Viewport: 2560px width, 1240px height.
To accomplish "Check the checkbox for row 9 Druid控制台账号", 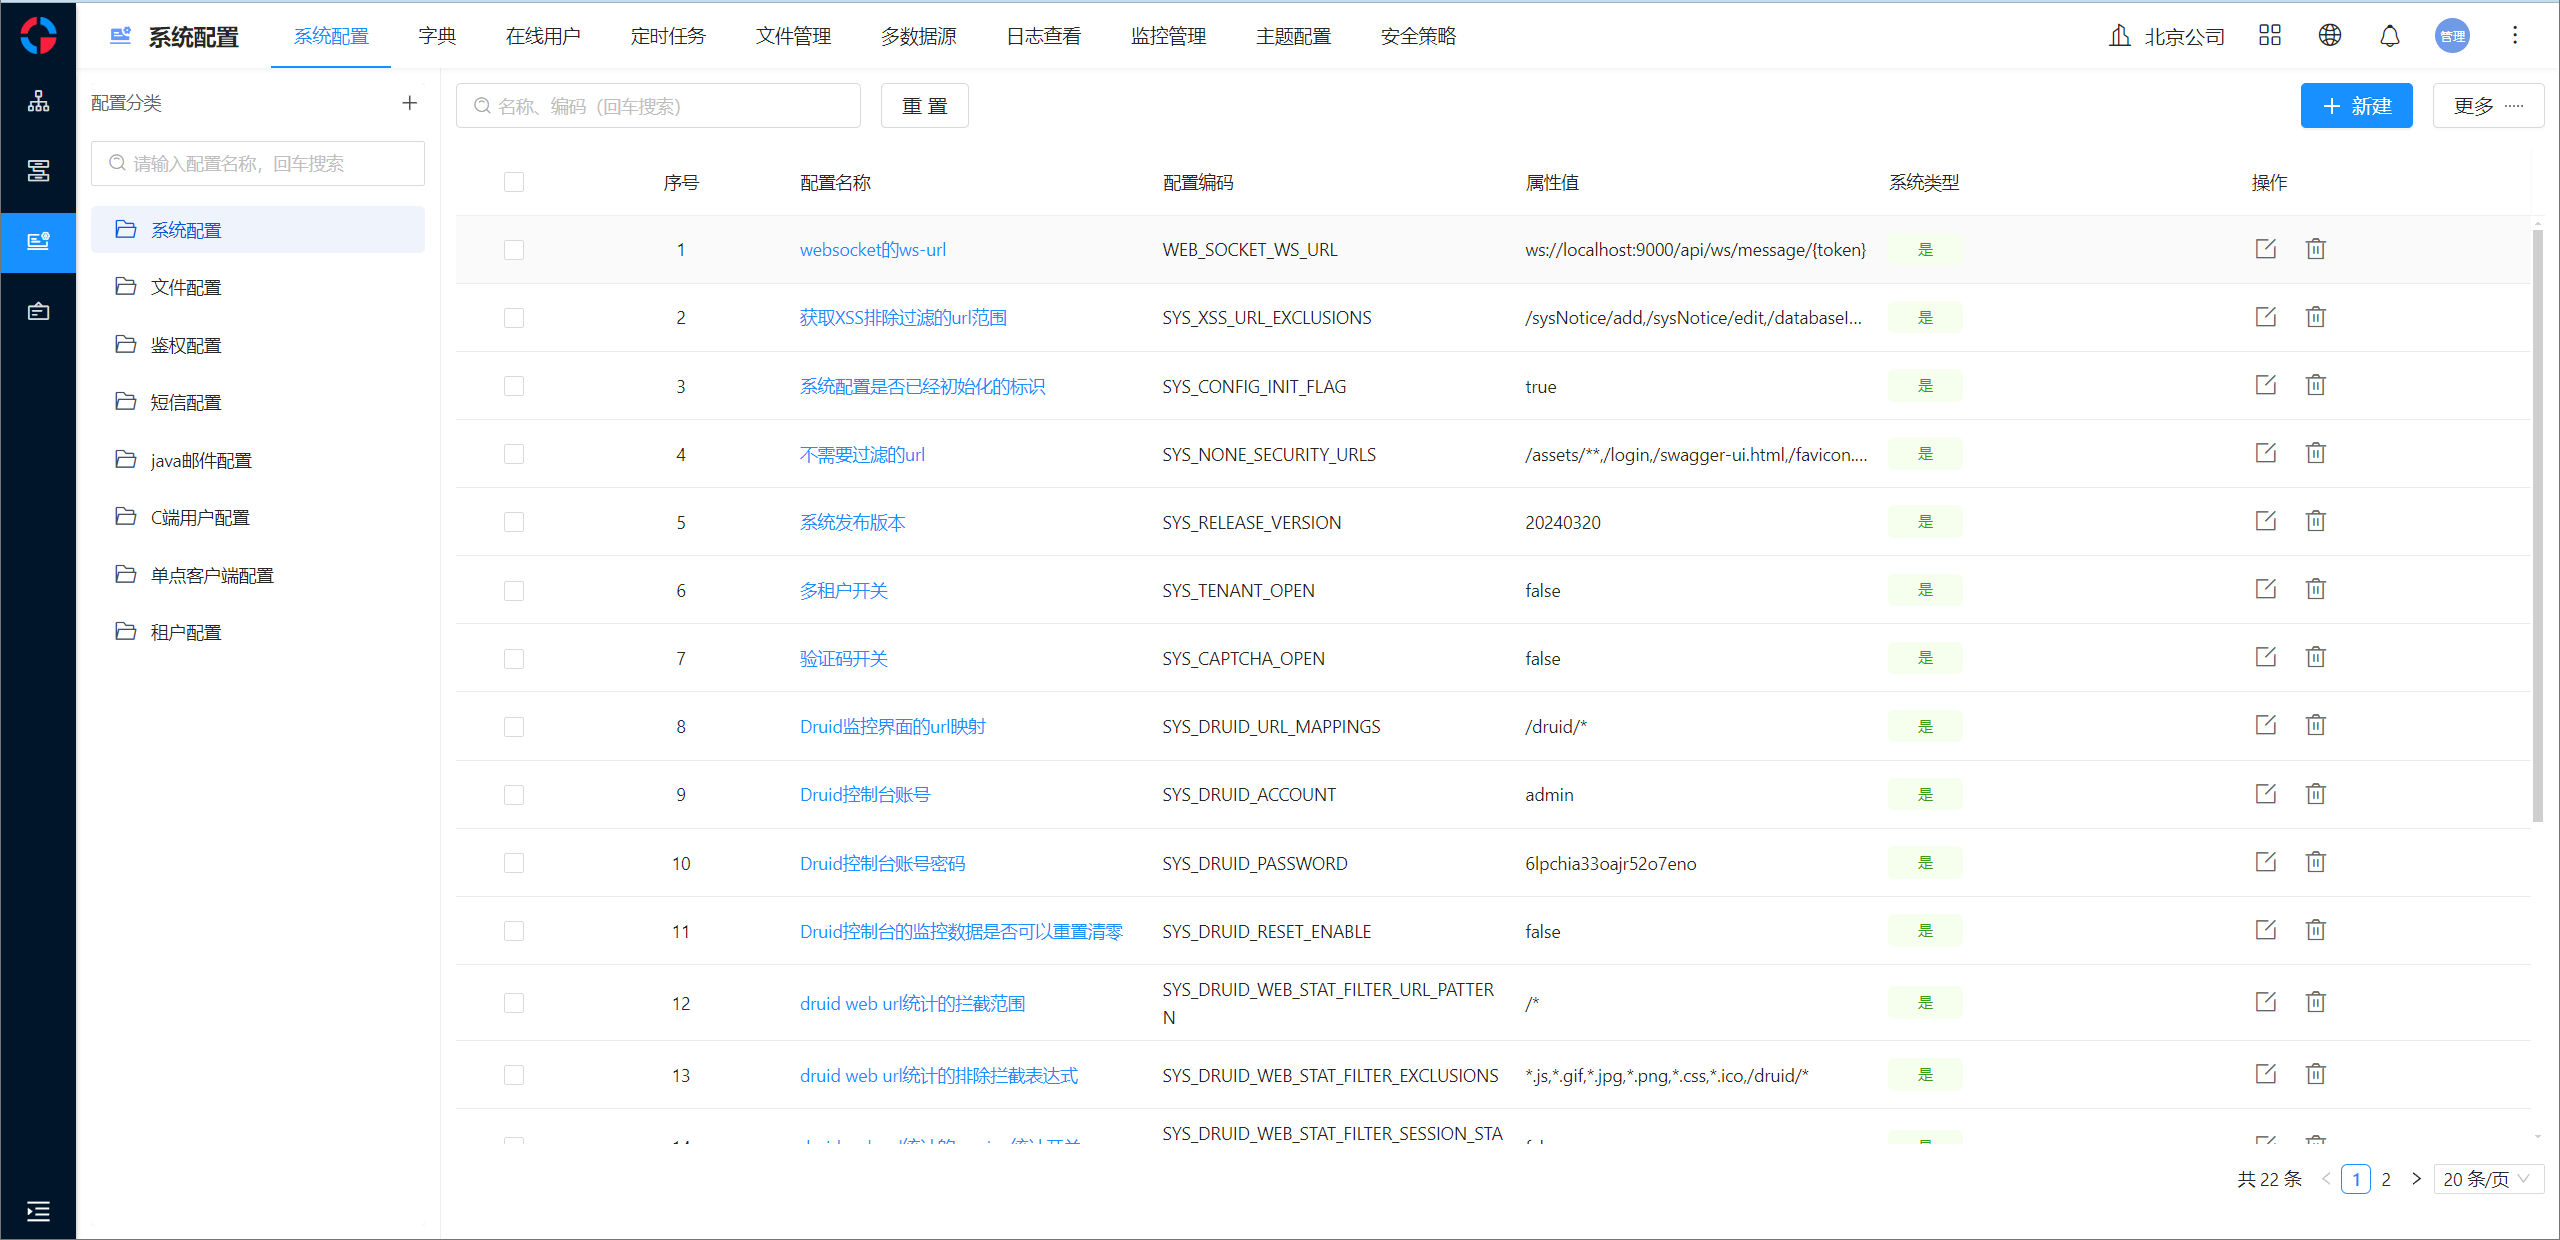I will click(514, 795).
